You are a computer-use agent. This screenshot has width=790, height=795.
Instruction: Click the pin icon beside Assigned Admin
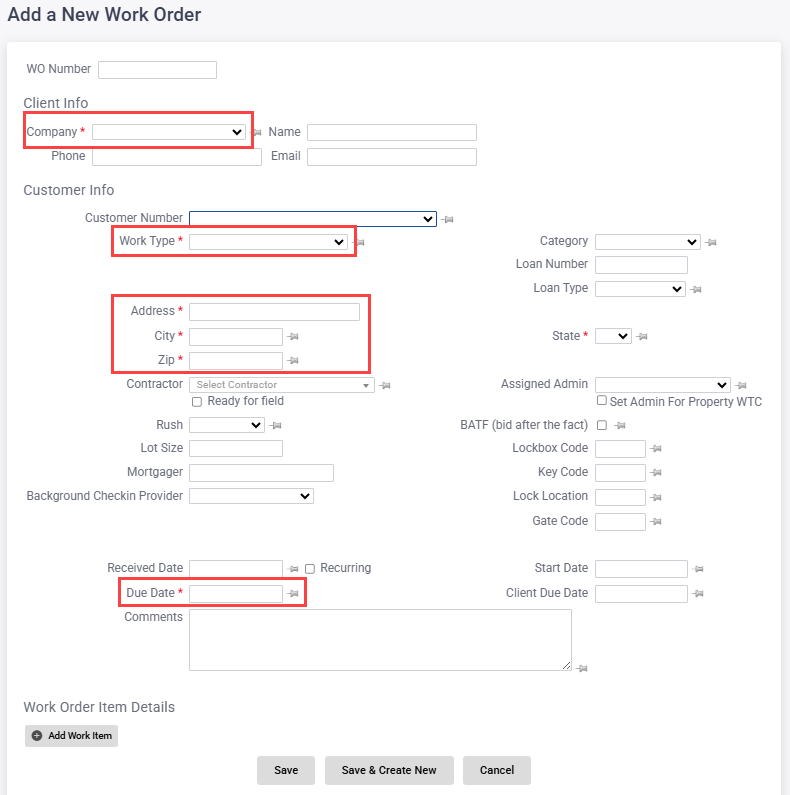[742, 385]
